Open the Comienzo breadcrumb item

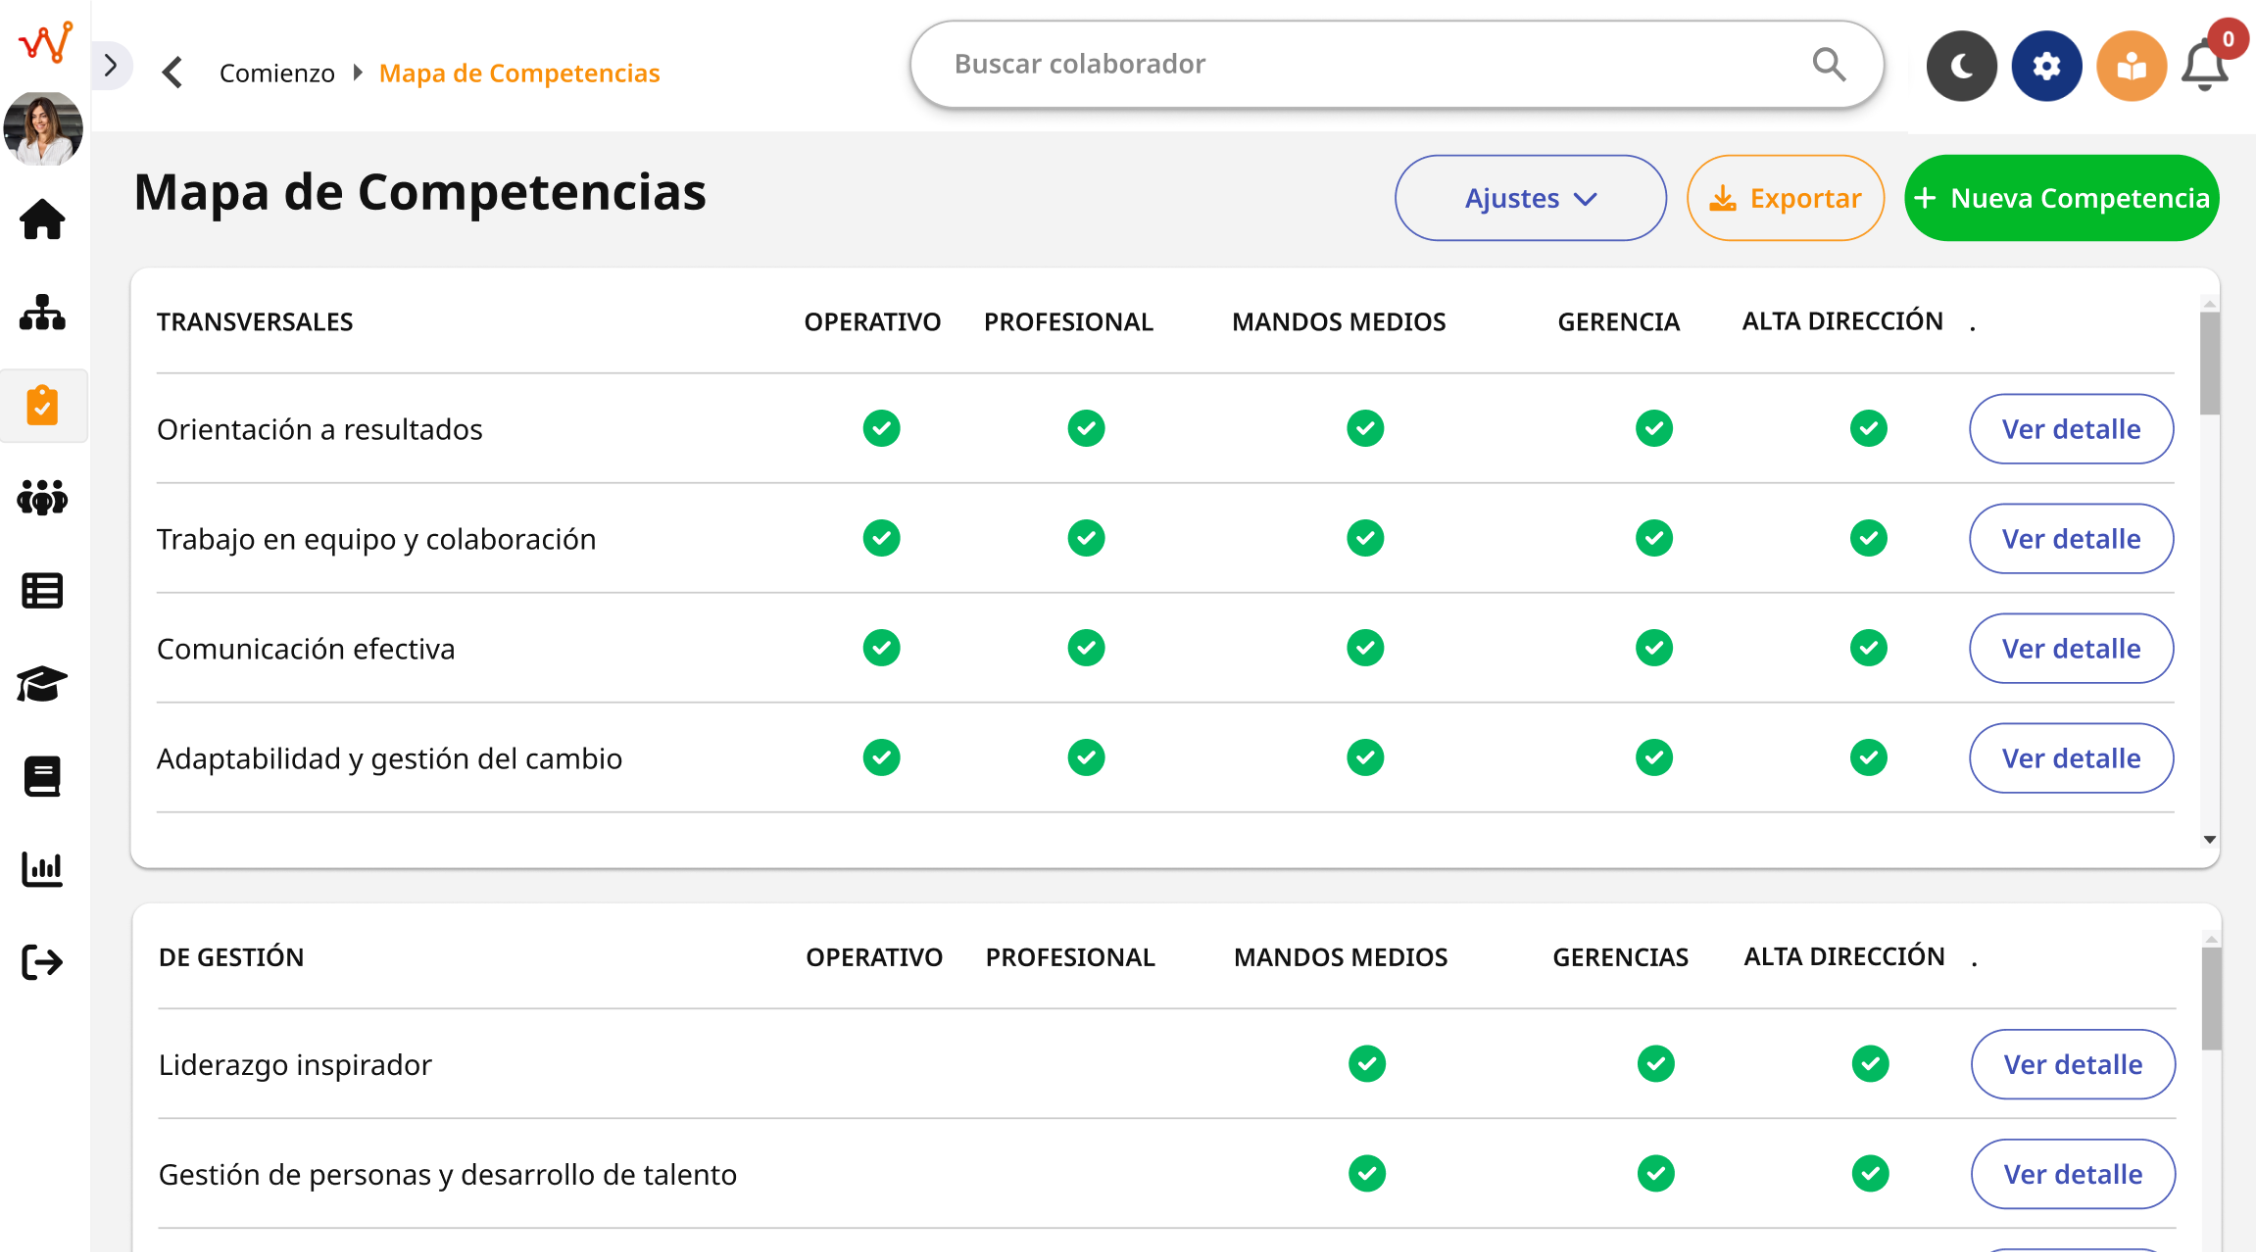point(277,72)
